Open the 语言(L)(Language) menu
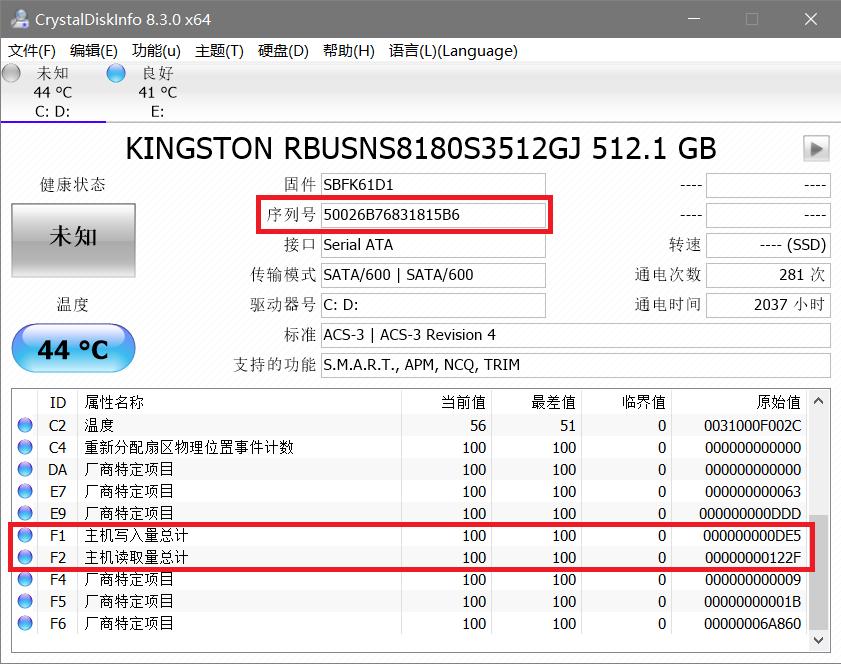This screenshot has height=664, width=841. [453, 51]
